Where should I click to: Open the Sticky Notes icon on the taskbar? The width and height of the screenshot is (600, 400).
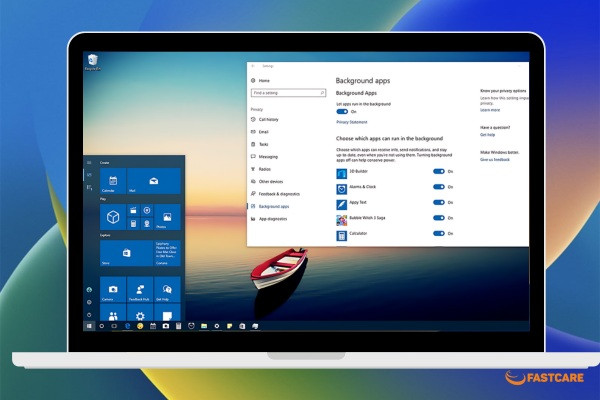230,326
